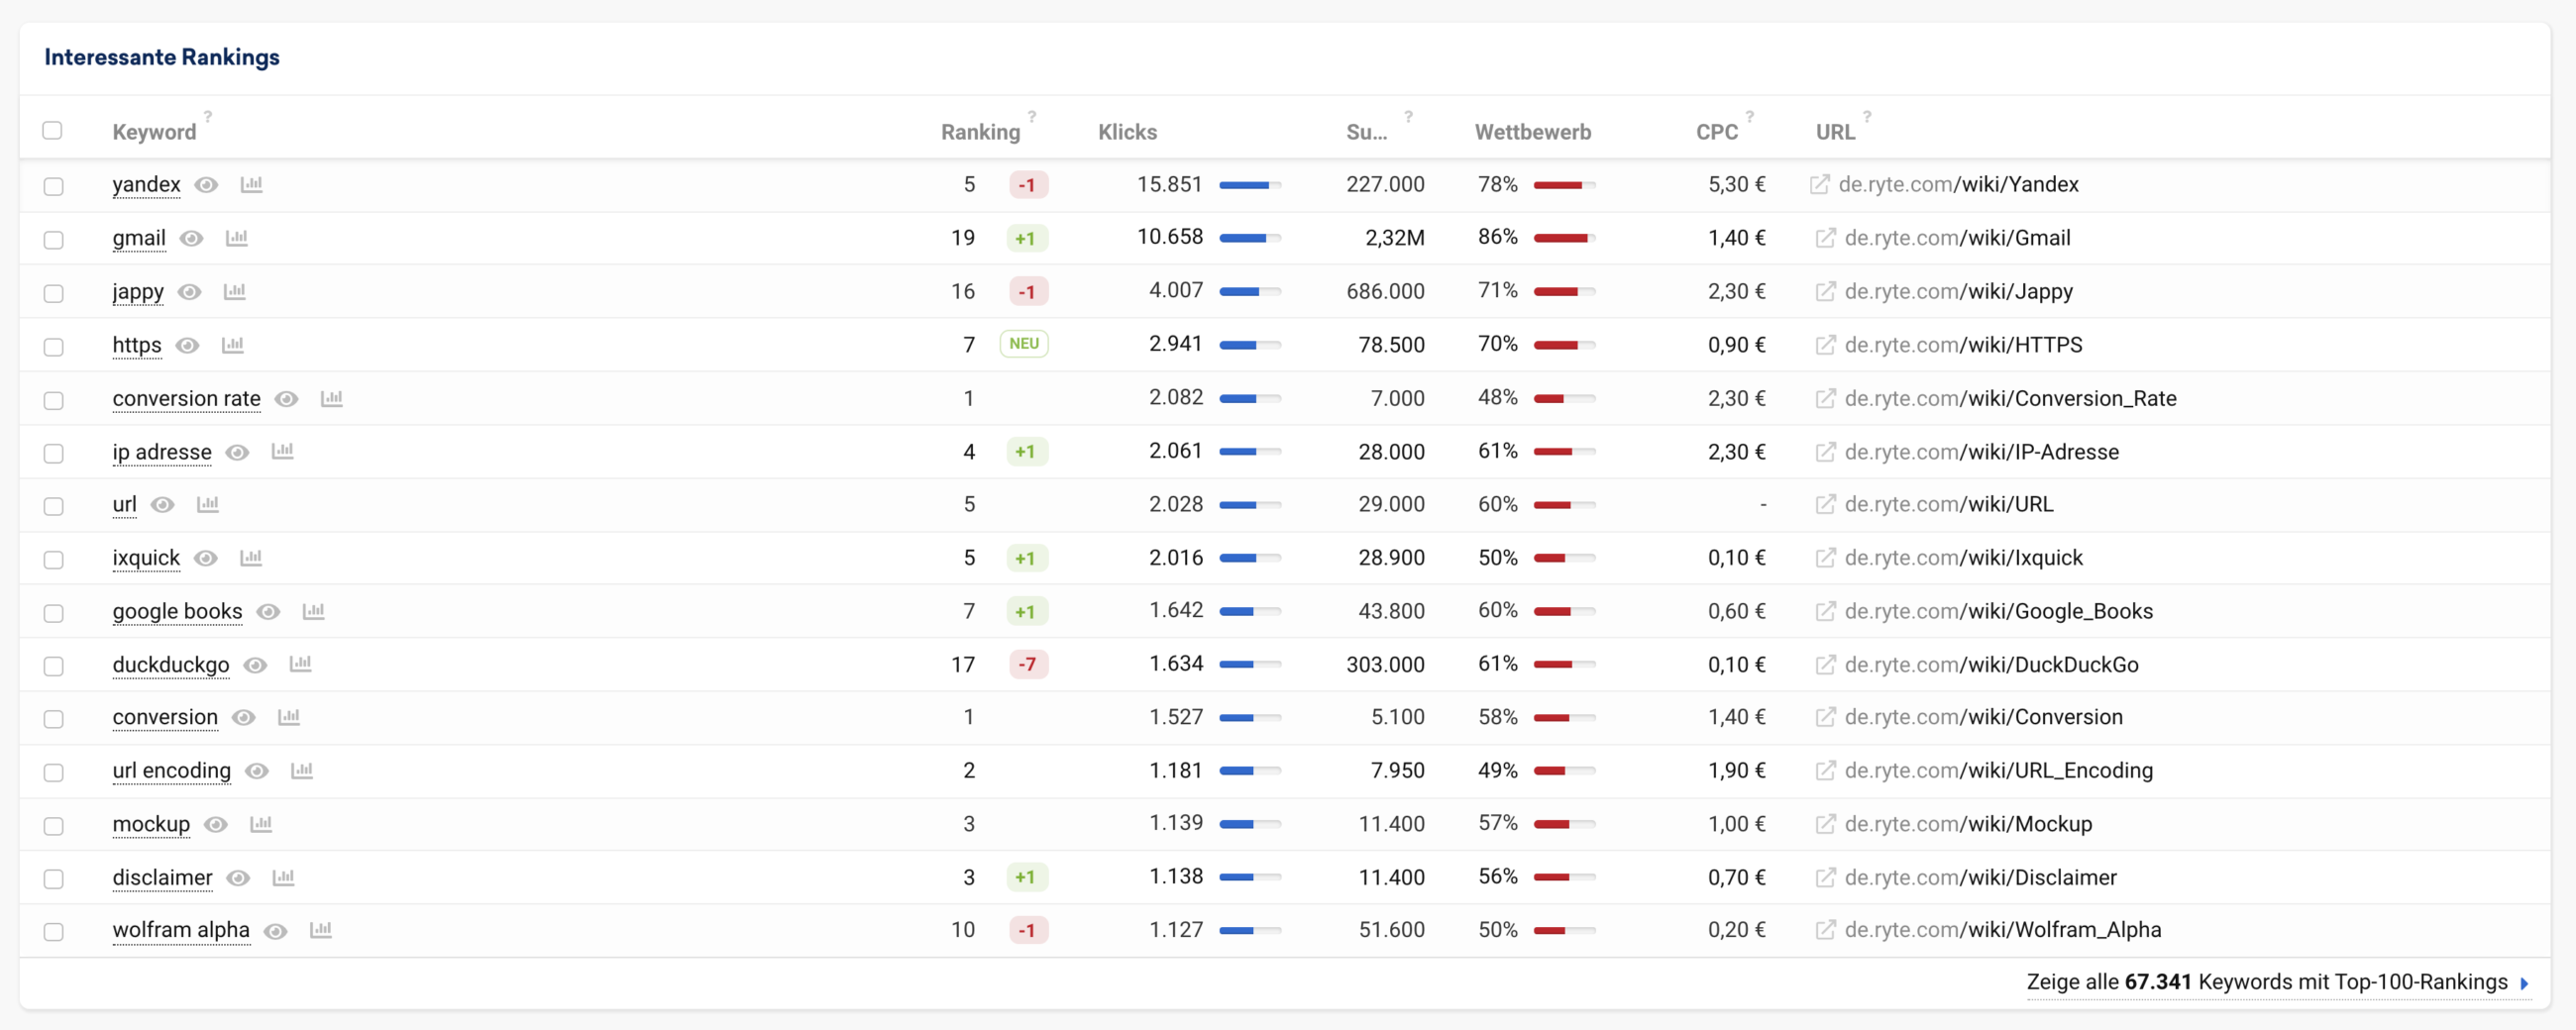Viewport: 2576px width, 1030px height.
Task: Sort table by Klicks column
Action: click(x=1127, y=132)
